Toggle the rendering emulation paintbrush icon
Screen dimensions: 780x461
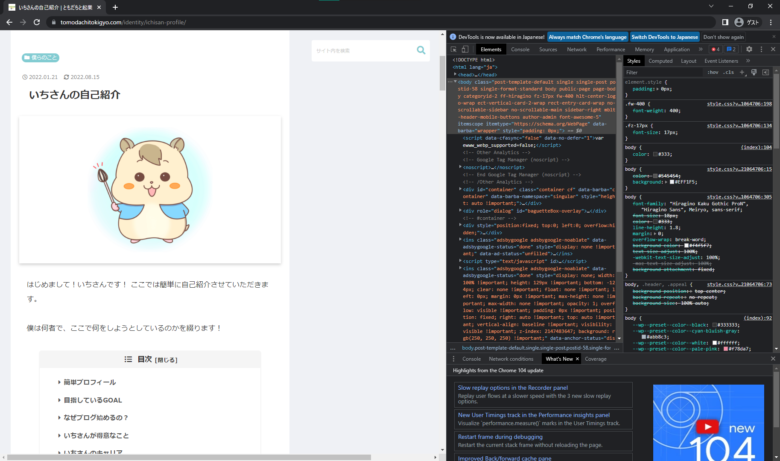(754, 72)
